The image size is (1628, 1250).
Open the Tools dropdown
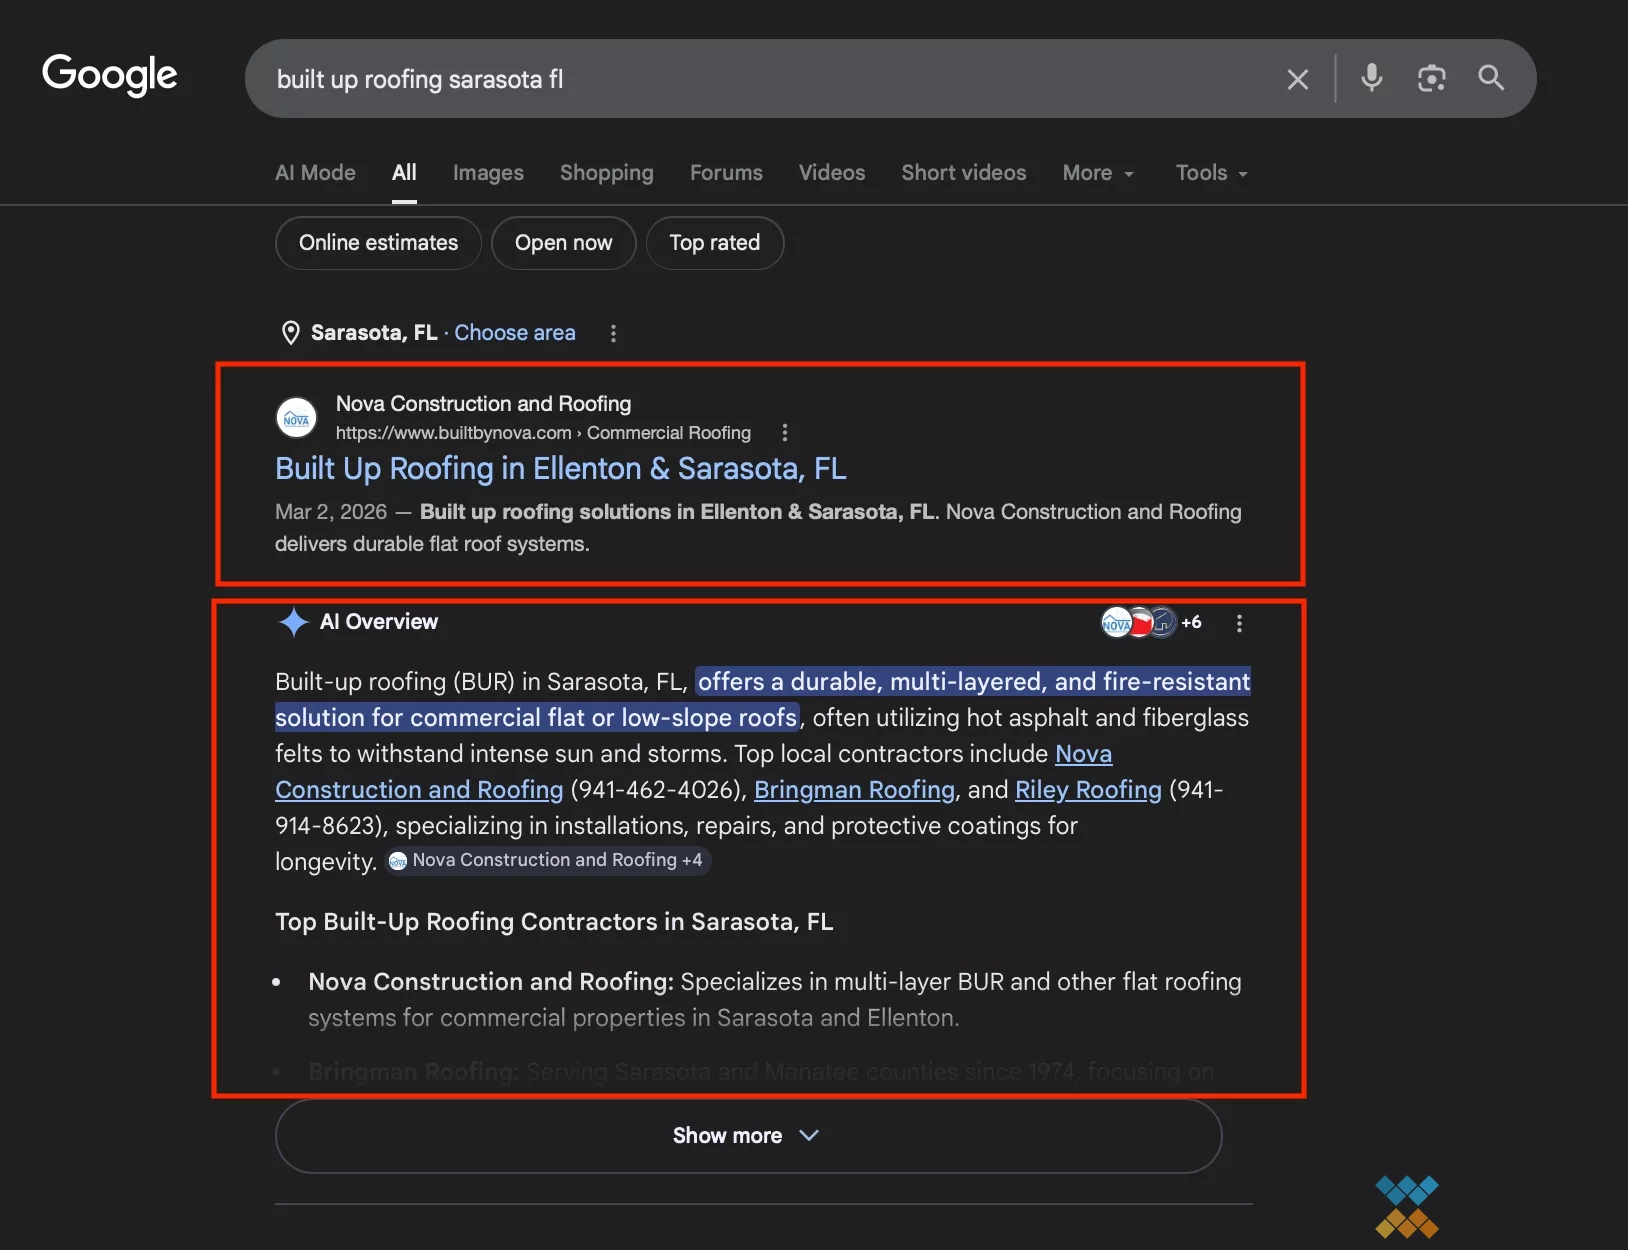point(1211,173)
